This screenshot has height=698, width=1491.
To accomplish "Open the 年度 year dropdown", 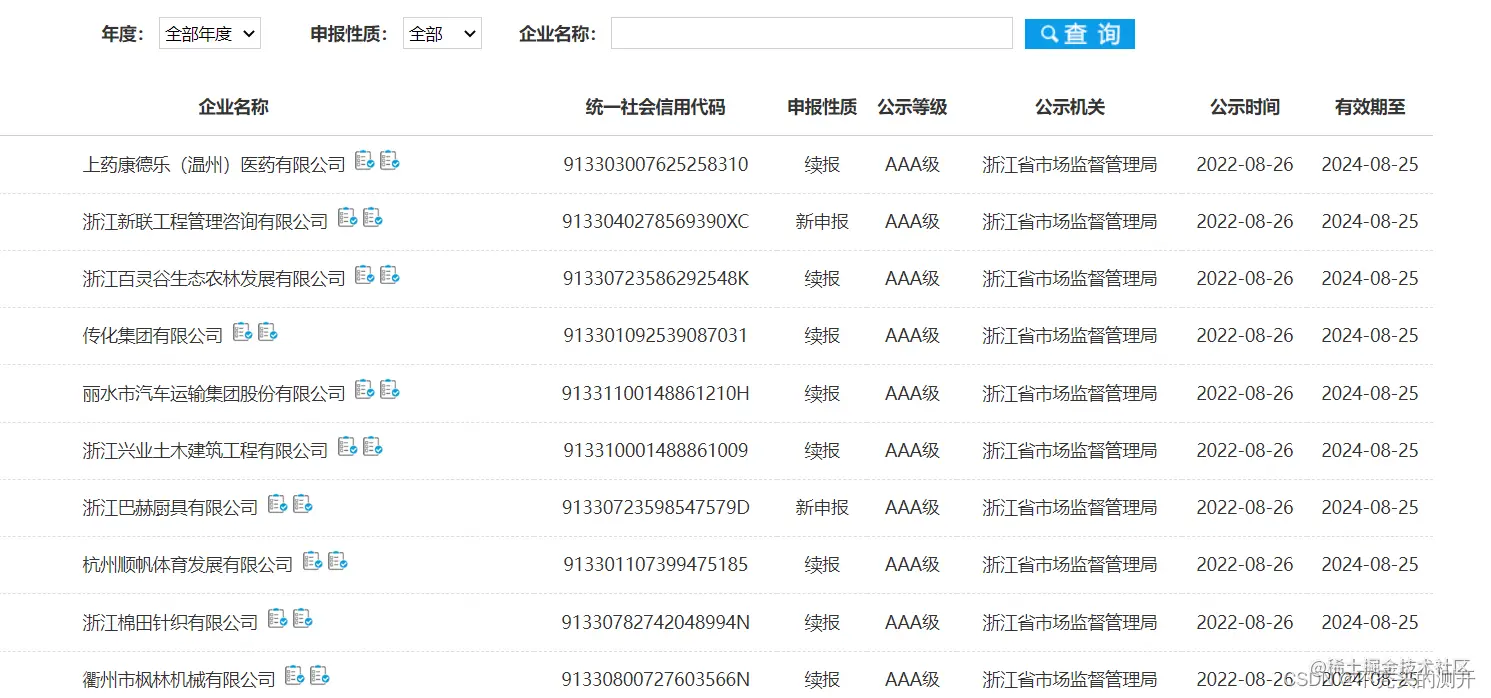I will click(210, 33).
